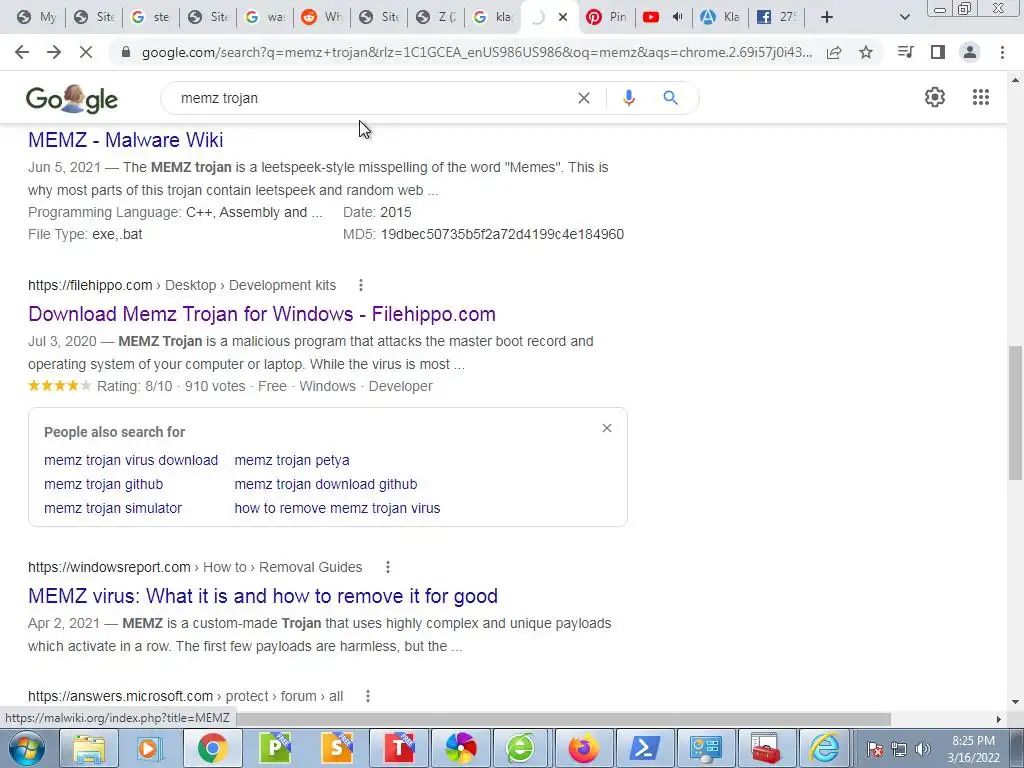Viewport: 1024px width, 768px height.
Task: Open Chrome three-dot menu
Action: click(1002, 52)
